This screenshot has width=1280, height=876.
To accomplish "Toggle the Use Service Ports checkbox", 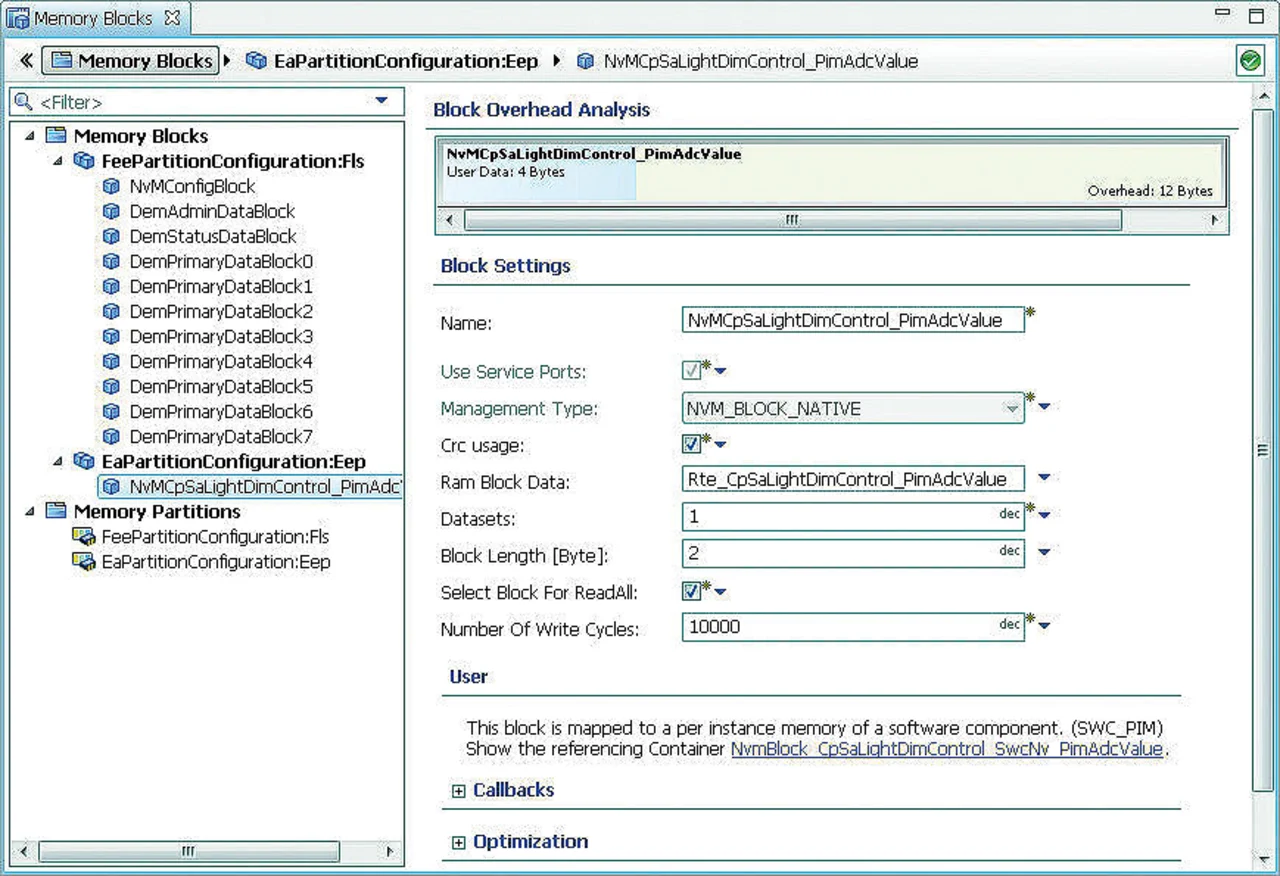I will click(x=691, y=371).
